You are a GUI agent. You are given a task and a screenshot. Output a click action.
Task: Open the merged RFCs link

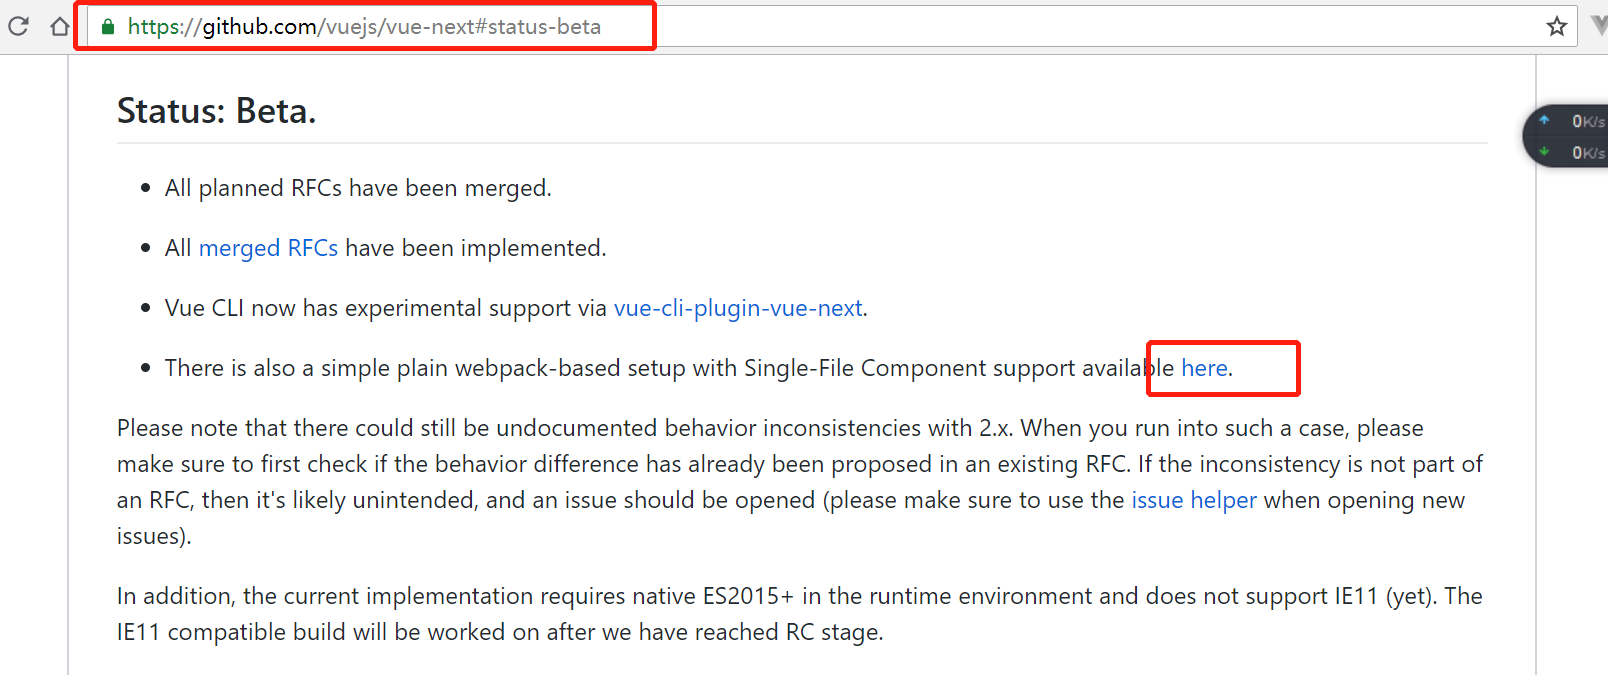[268, 248]
